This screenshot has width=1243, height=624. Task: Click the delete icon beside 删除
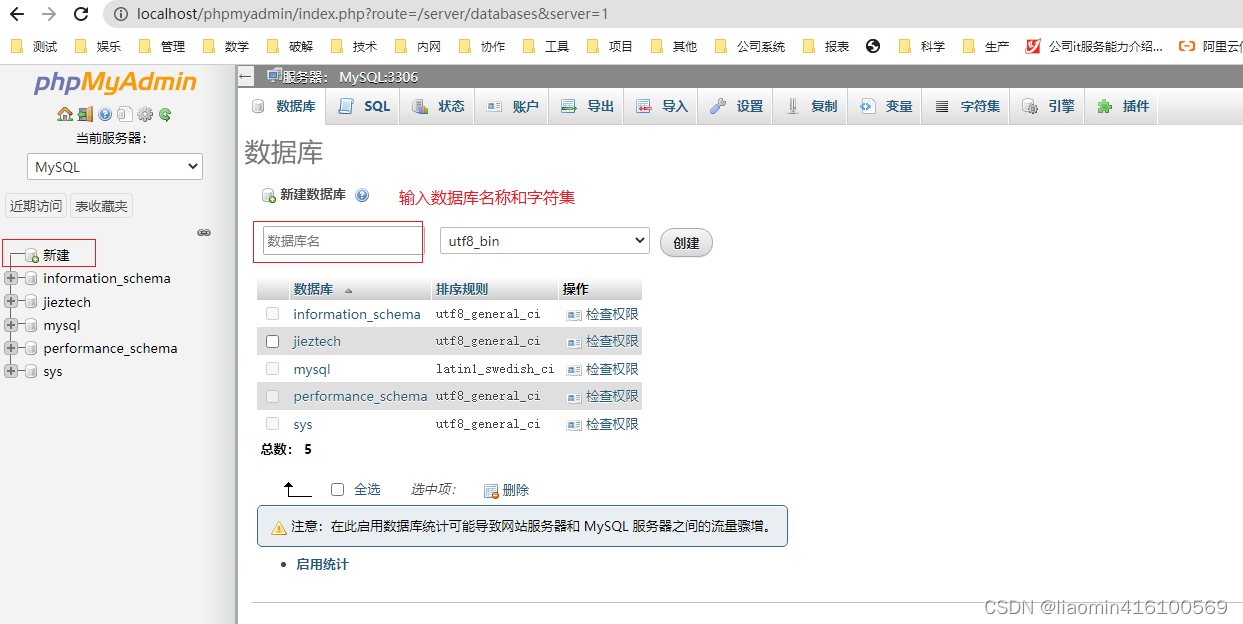pyautogui.click(x=491, y=490)
